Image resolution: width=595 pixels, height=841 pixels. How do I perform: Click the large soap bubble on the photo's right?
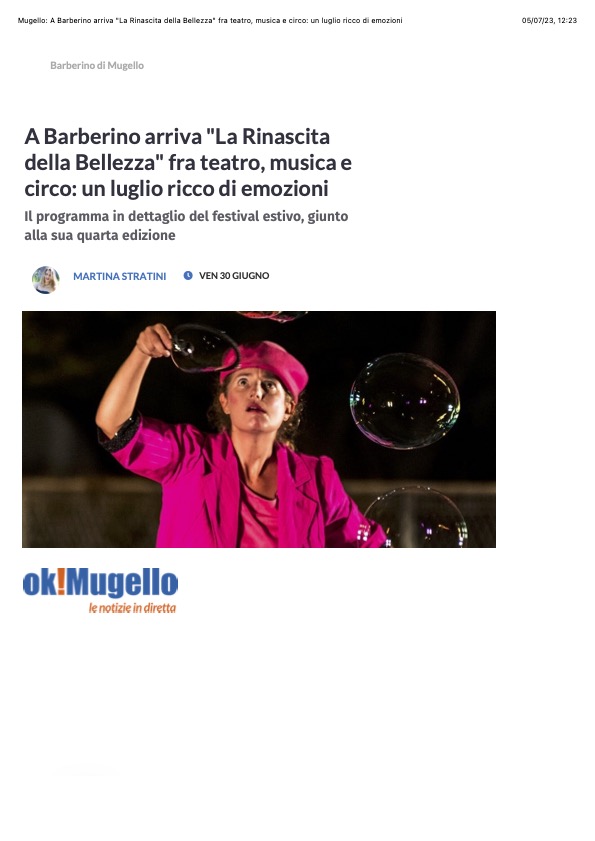(x=405, y=401)
